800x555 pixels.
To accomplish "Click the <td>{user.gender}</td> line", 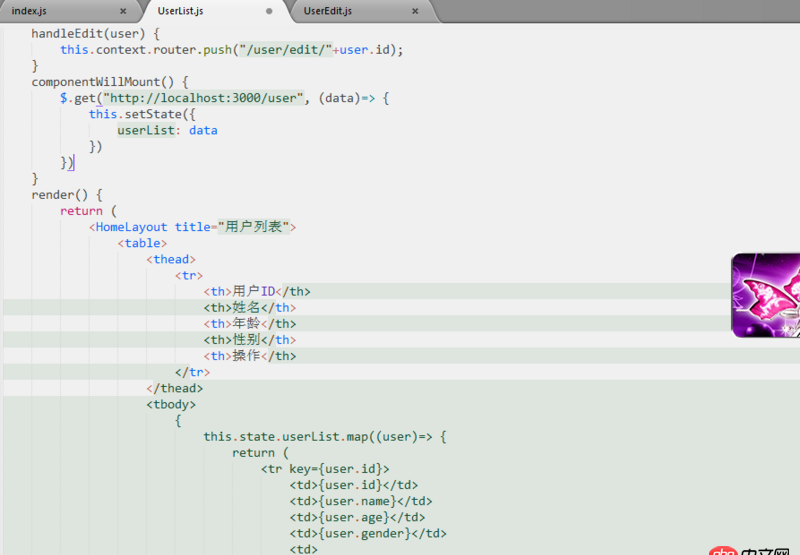I will point(368,534).
